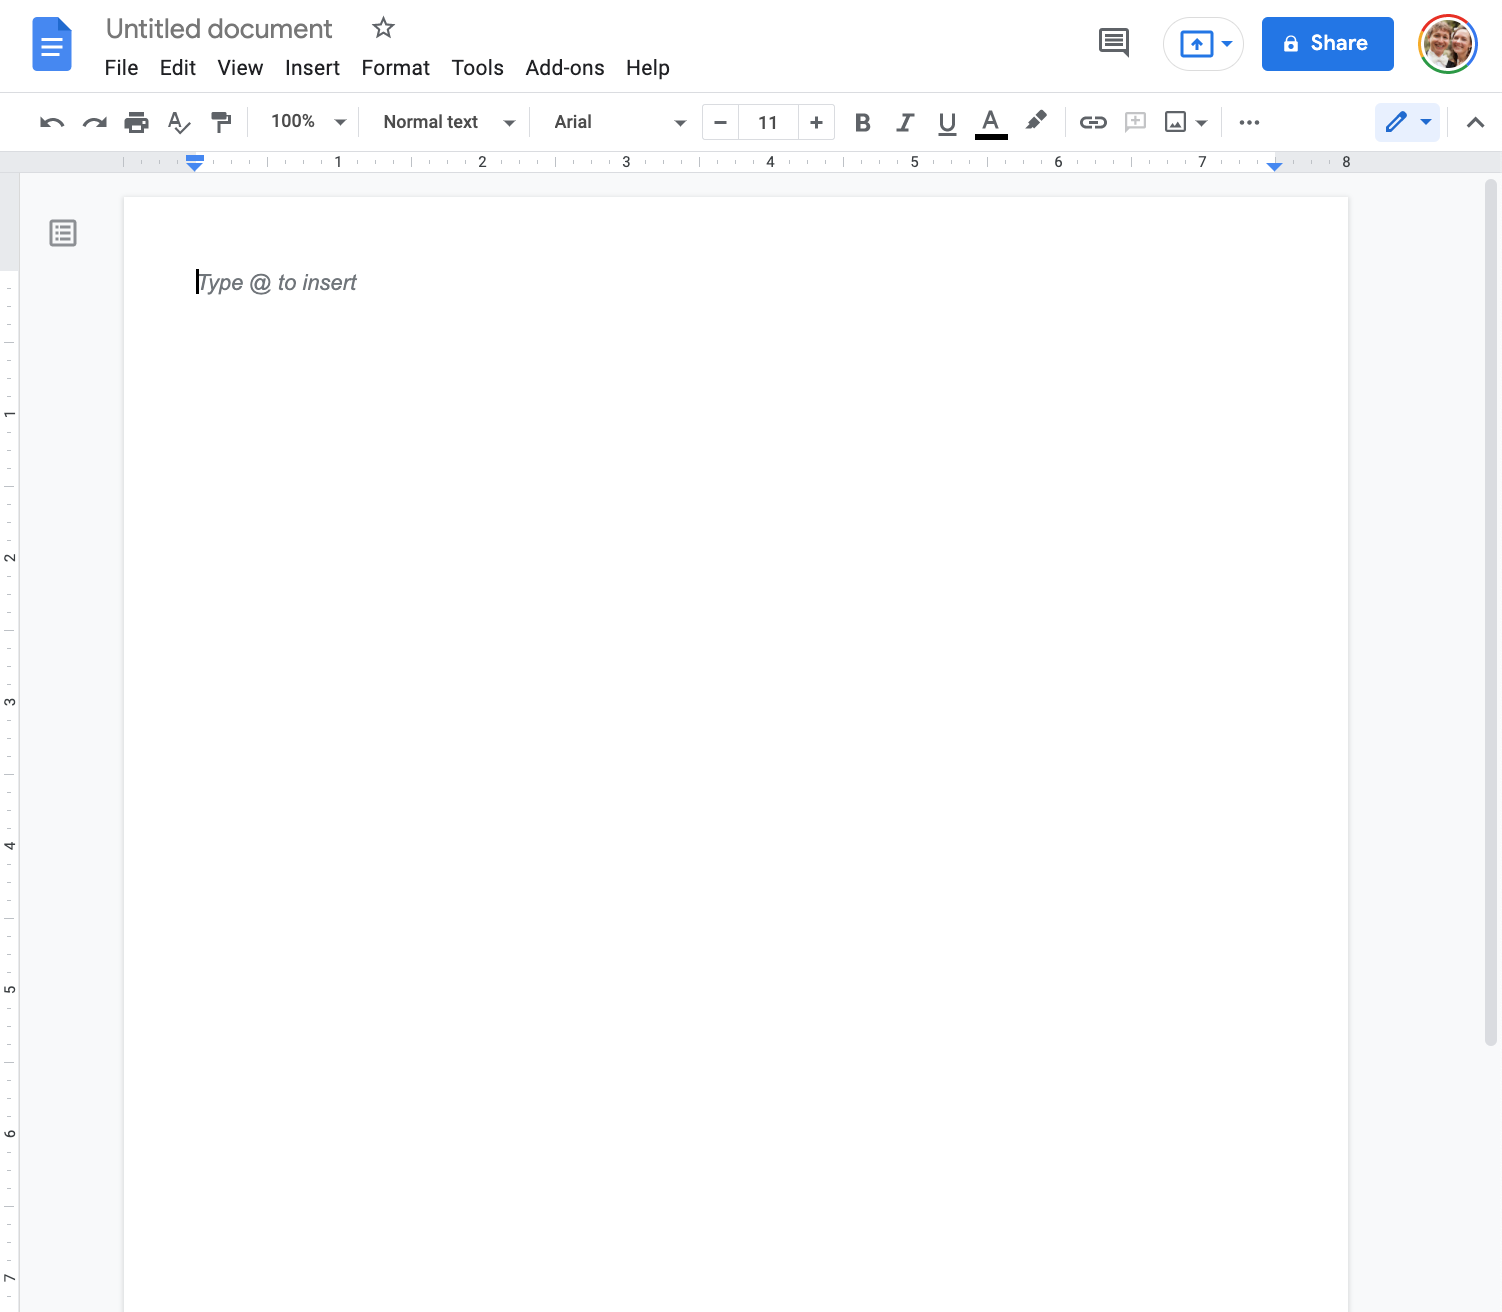Open present dropdown arrow beside upload icon
This screenshot has width=1502, height=1312.
[1227, 44]
